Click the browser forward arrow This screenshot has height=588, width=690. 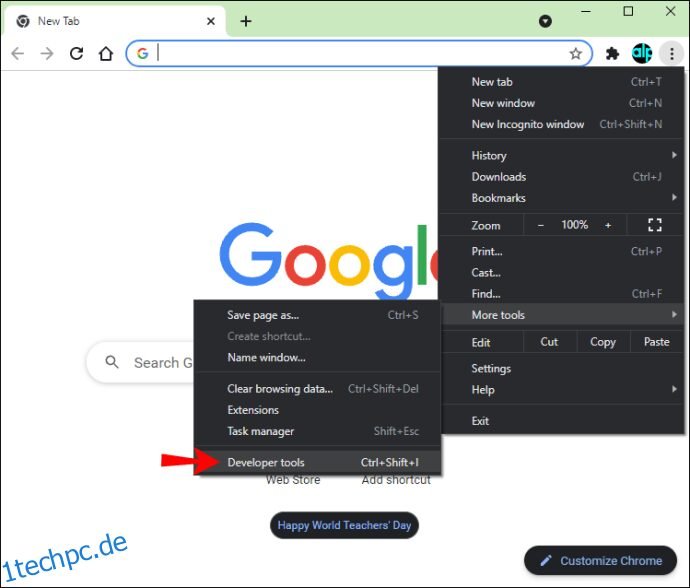click(x=47, y=54)
